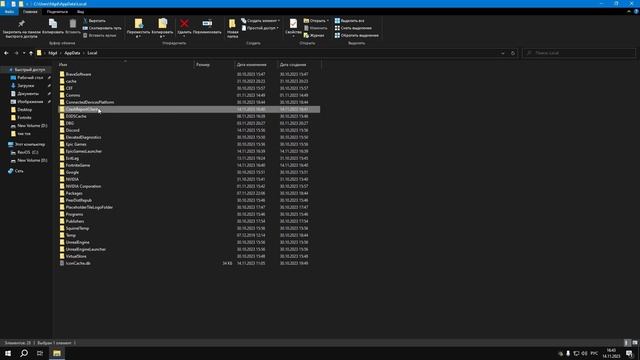Image resolution: width=640 pixels, height=360 pixels.
Task: Open the Windows Start menu
Action: click(8, 353)
